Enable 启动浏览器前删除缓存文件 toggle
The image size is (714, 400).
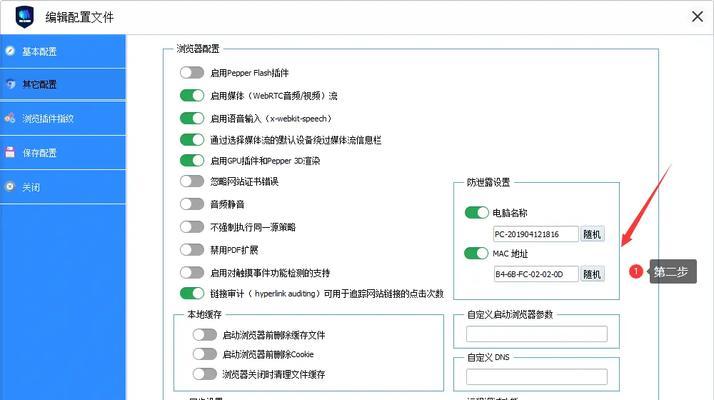click(204, 335)
